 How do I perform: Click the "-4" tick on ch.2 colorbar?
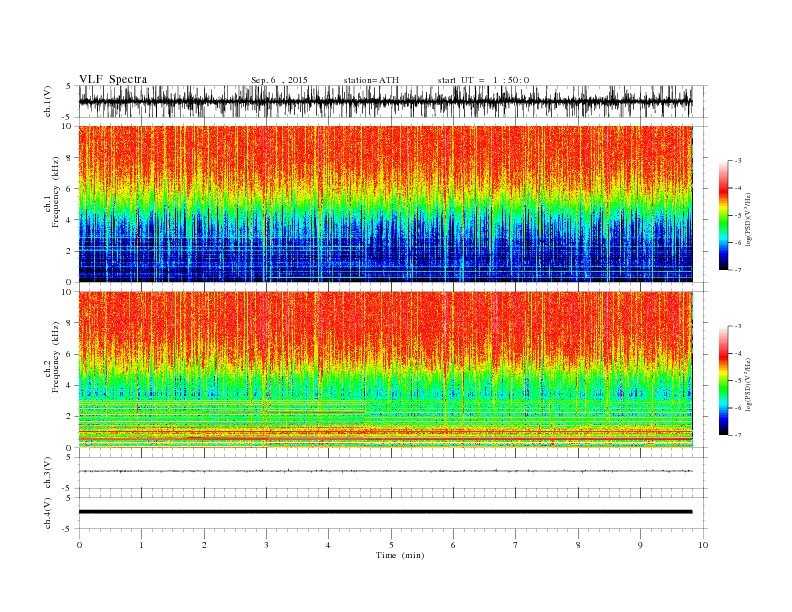tap(738, 353)
